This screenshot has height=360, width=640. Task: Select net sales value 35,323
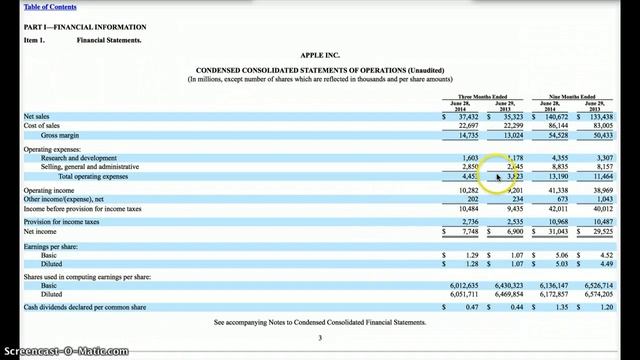point(513,117)
